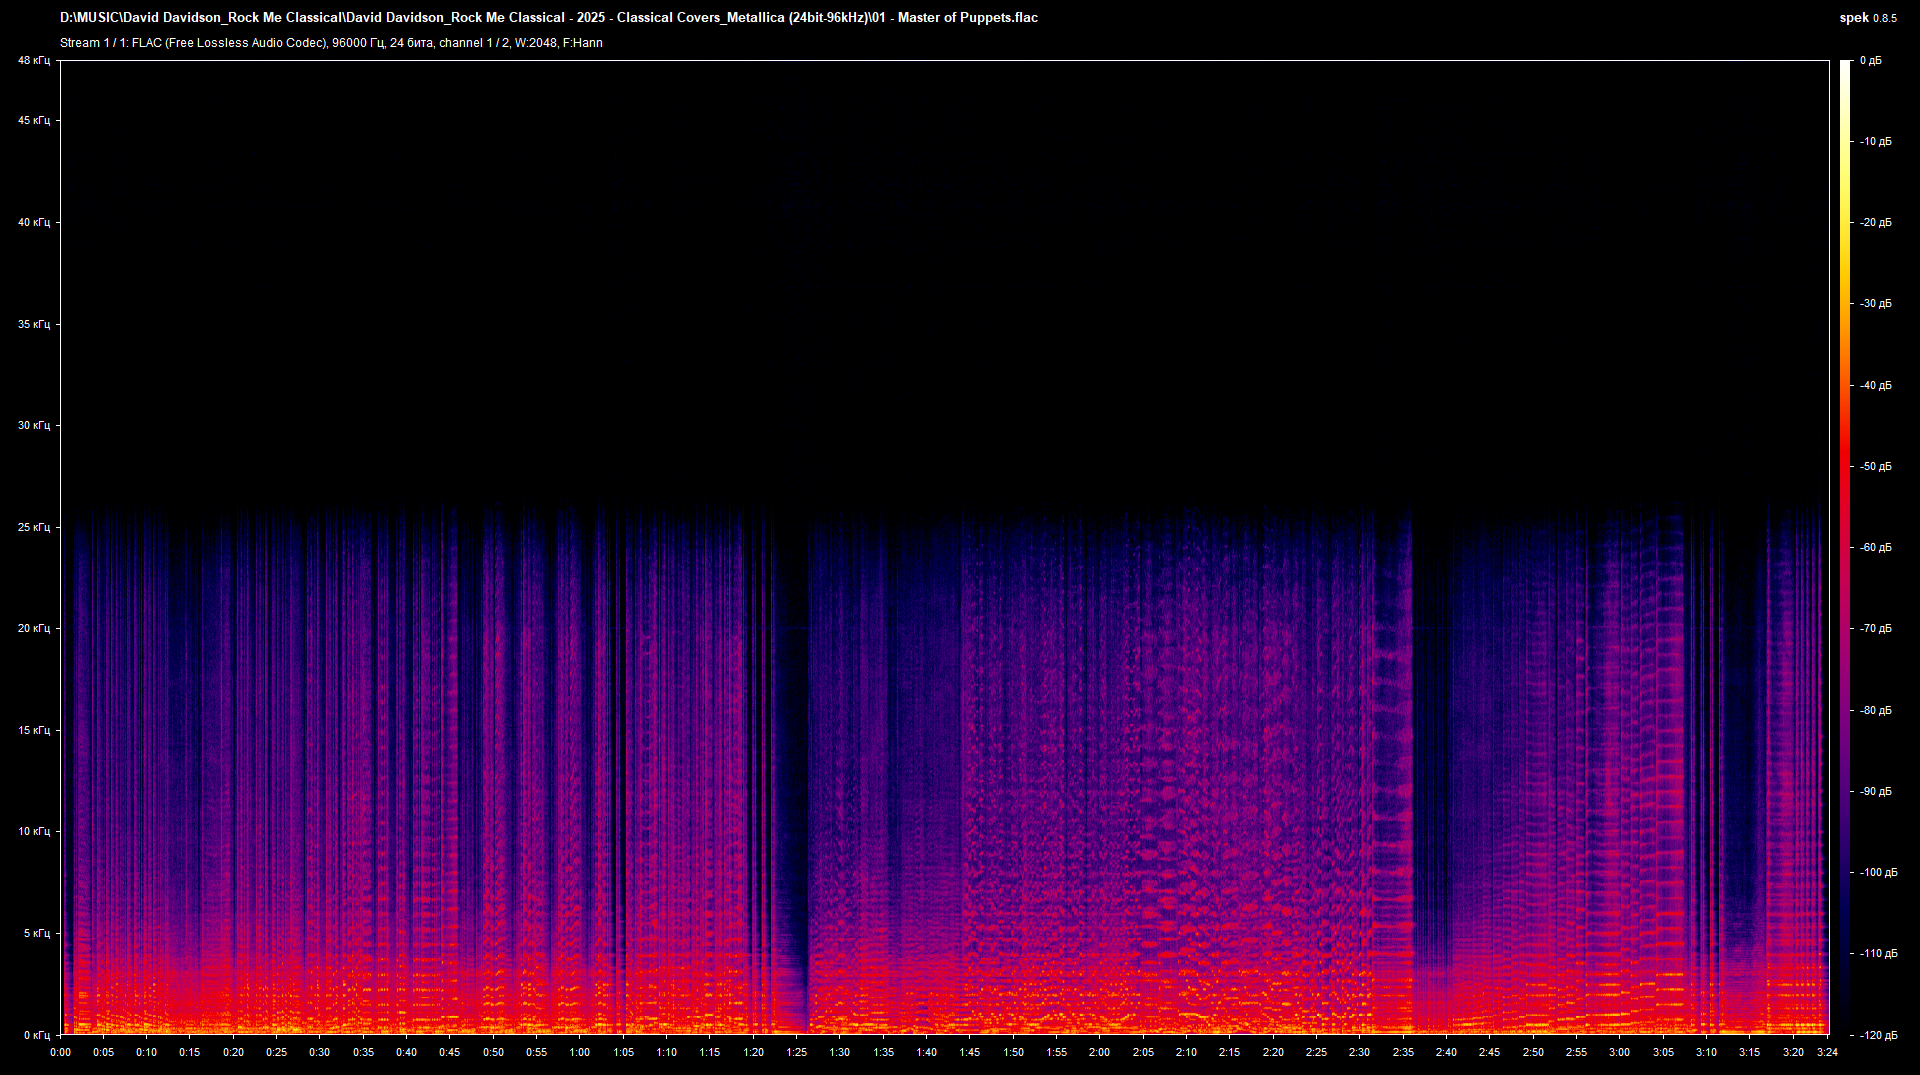Image resolution: width=1920 pixels, height=1075 pixels.
Task: Click the 20 кГц frequency label
Action: 34,629
